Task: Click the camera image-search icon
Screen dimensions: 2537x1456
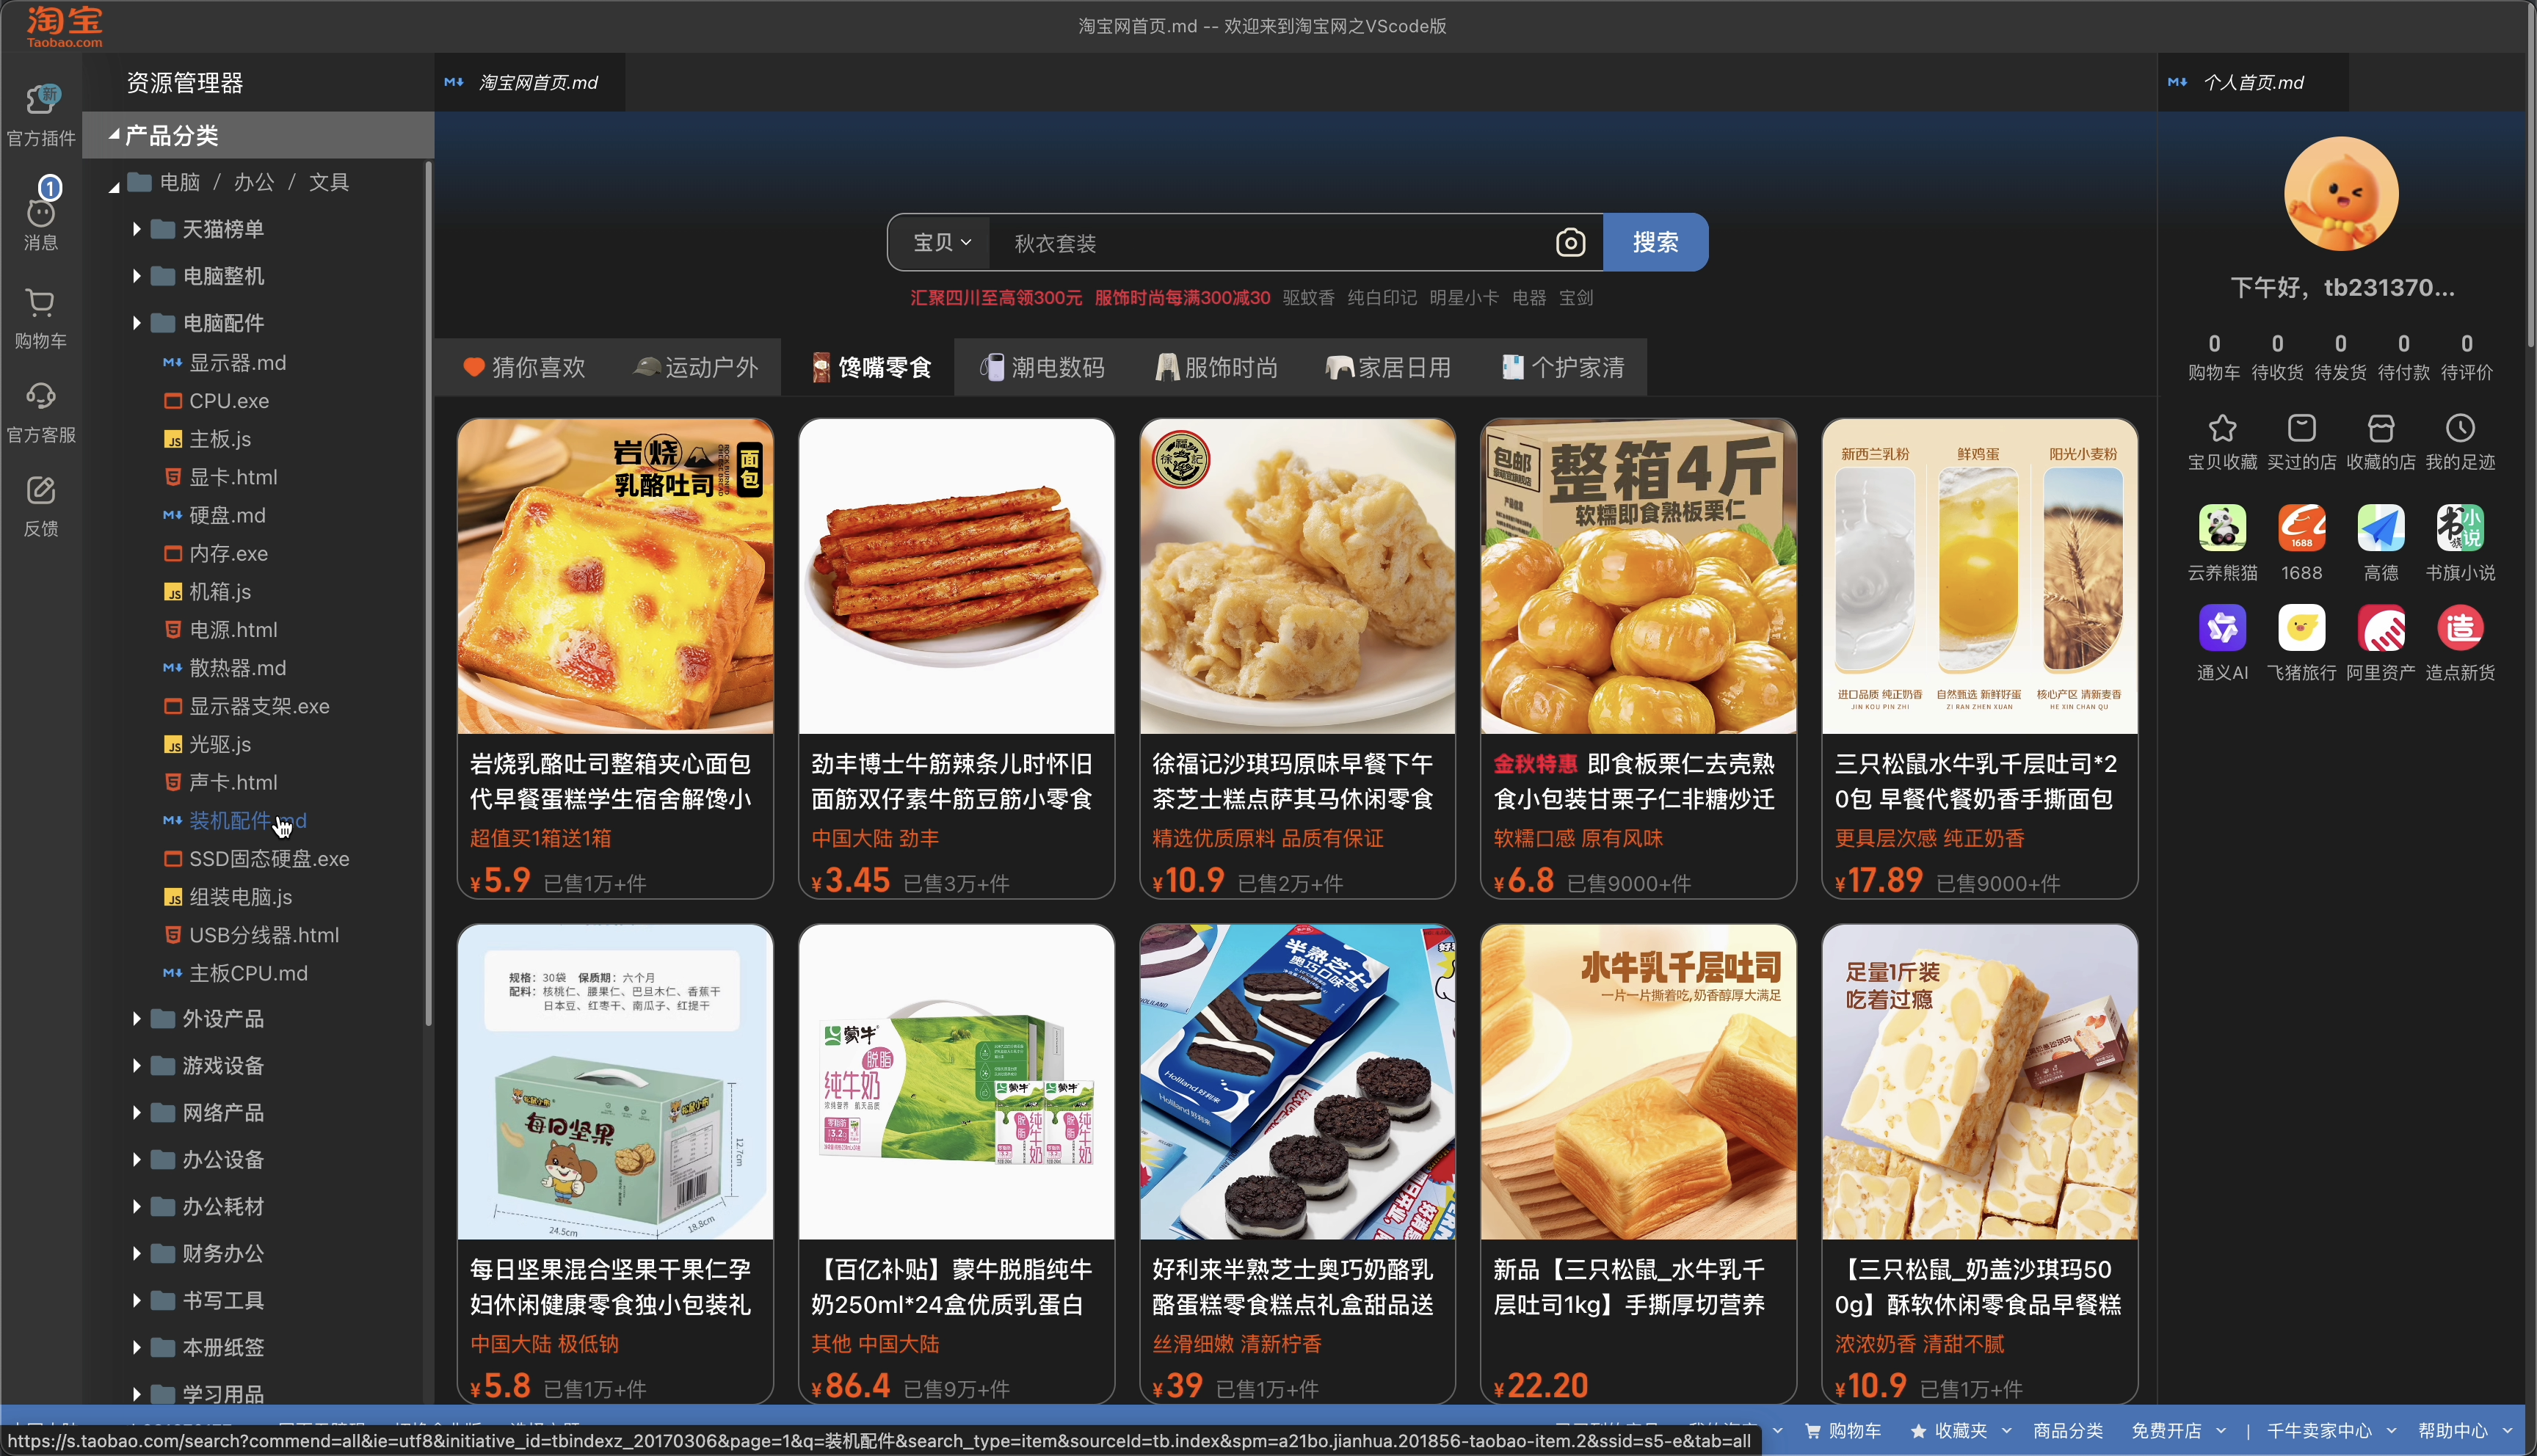Action: point(1570,242)
